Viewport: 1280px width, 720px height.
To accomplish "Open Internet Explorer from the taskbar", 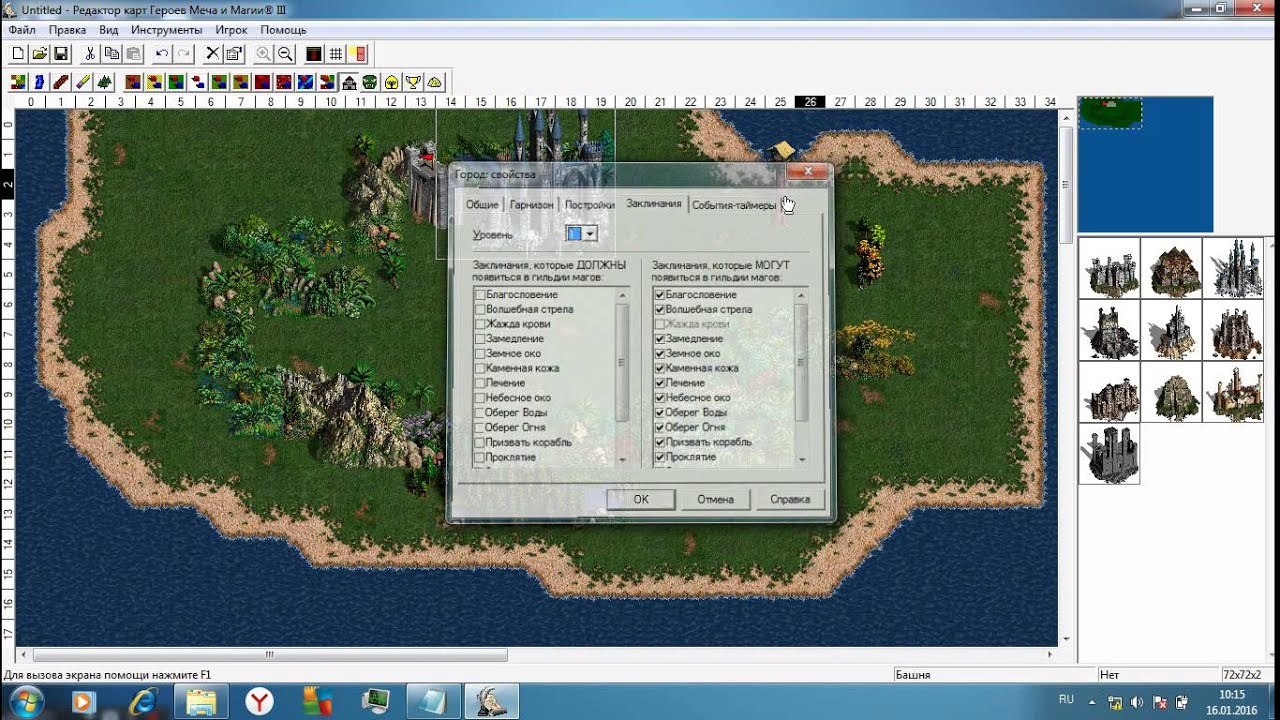I will (143, 701).
